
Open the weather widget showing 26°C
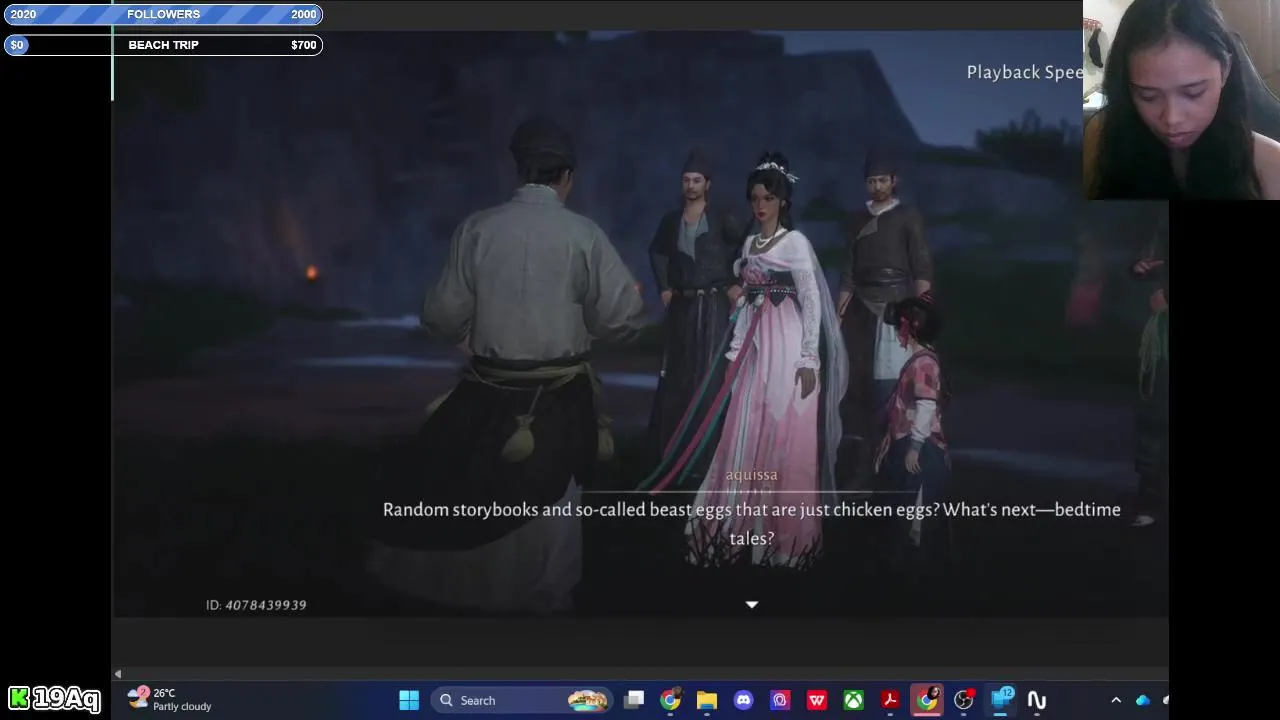pyautogui.click(x=170, y=699)
